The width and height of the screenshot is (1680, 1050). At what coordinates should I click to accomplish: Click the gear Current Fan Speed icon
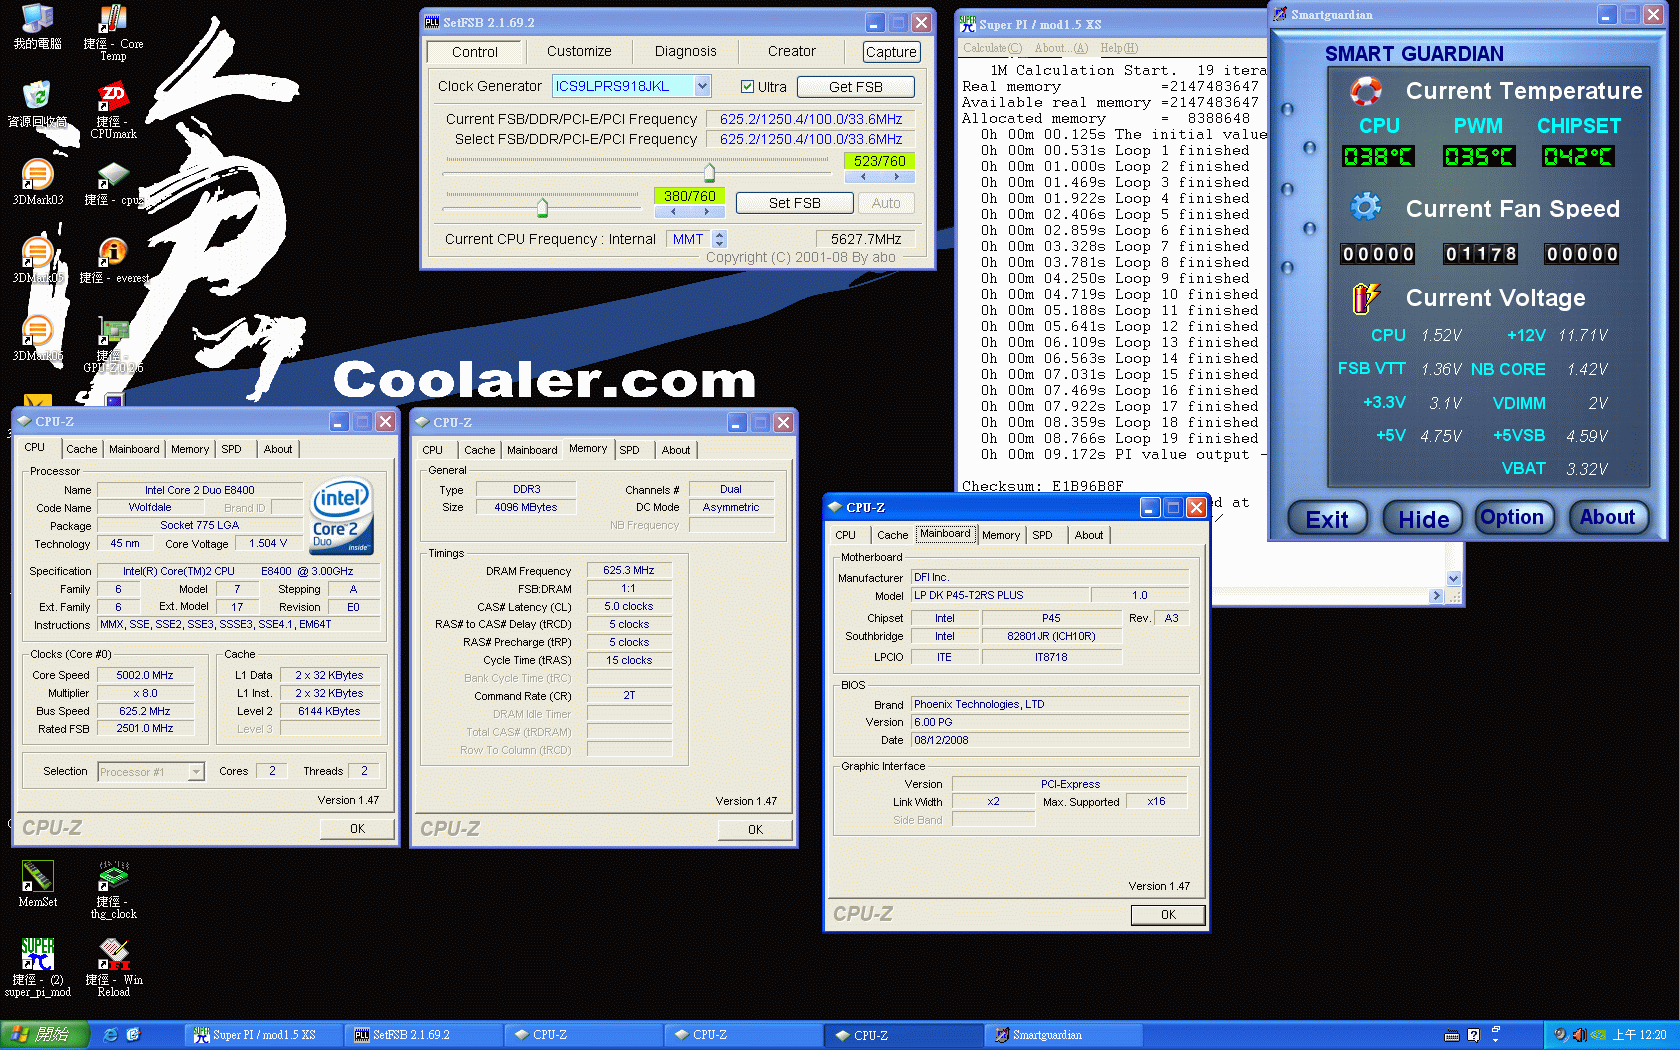(x=1366, y=207)
